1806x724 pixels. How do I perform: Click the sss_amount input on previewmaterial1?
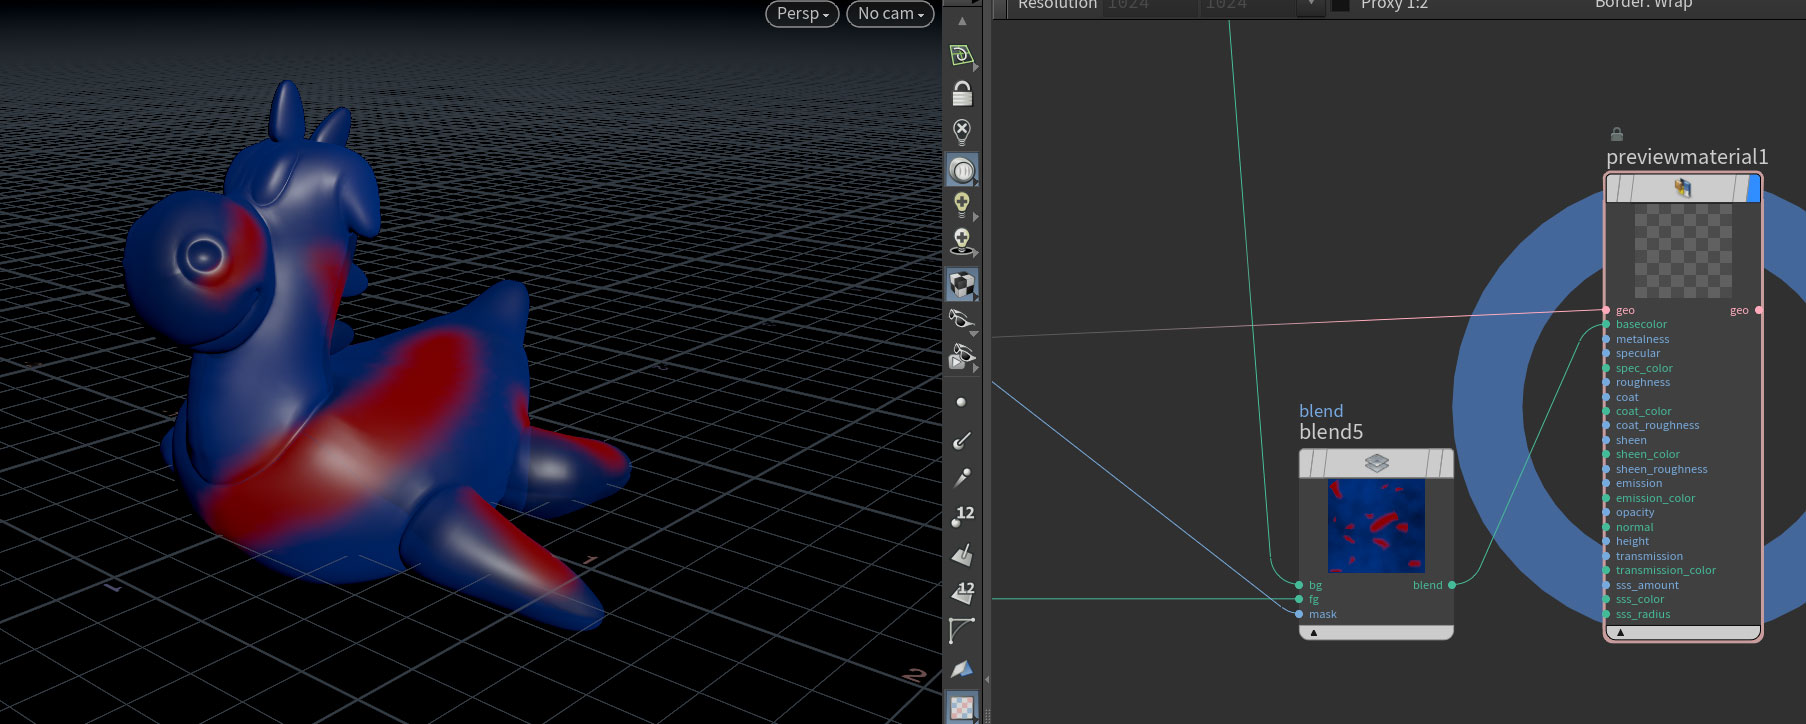[x=1606, y=585]
